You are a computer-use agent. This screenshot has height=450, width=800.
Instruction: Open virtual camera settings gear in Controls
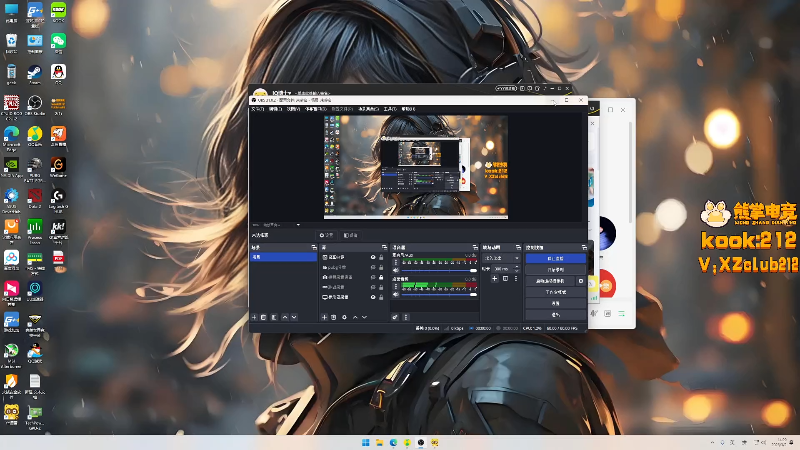click(581, 282)
